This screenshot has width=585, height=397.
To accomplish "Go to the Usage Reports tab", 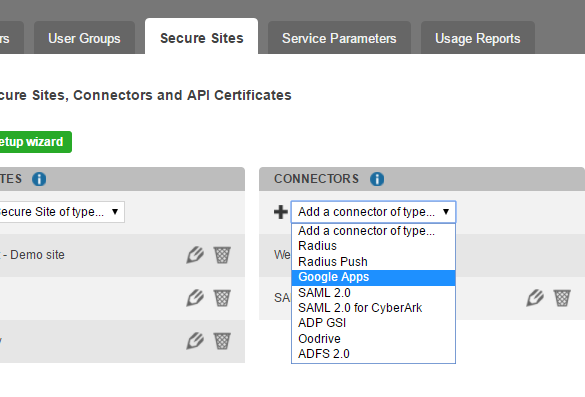I will [478, 38].
